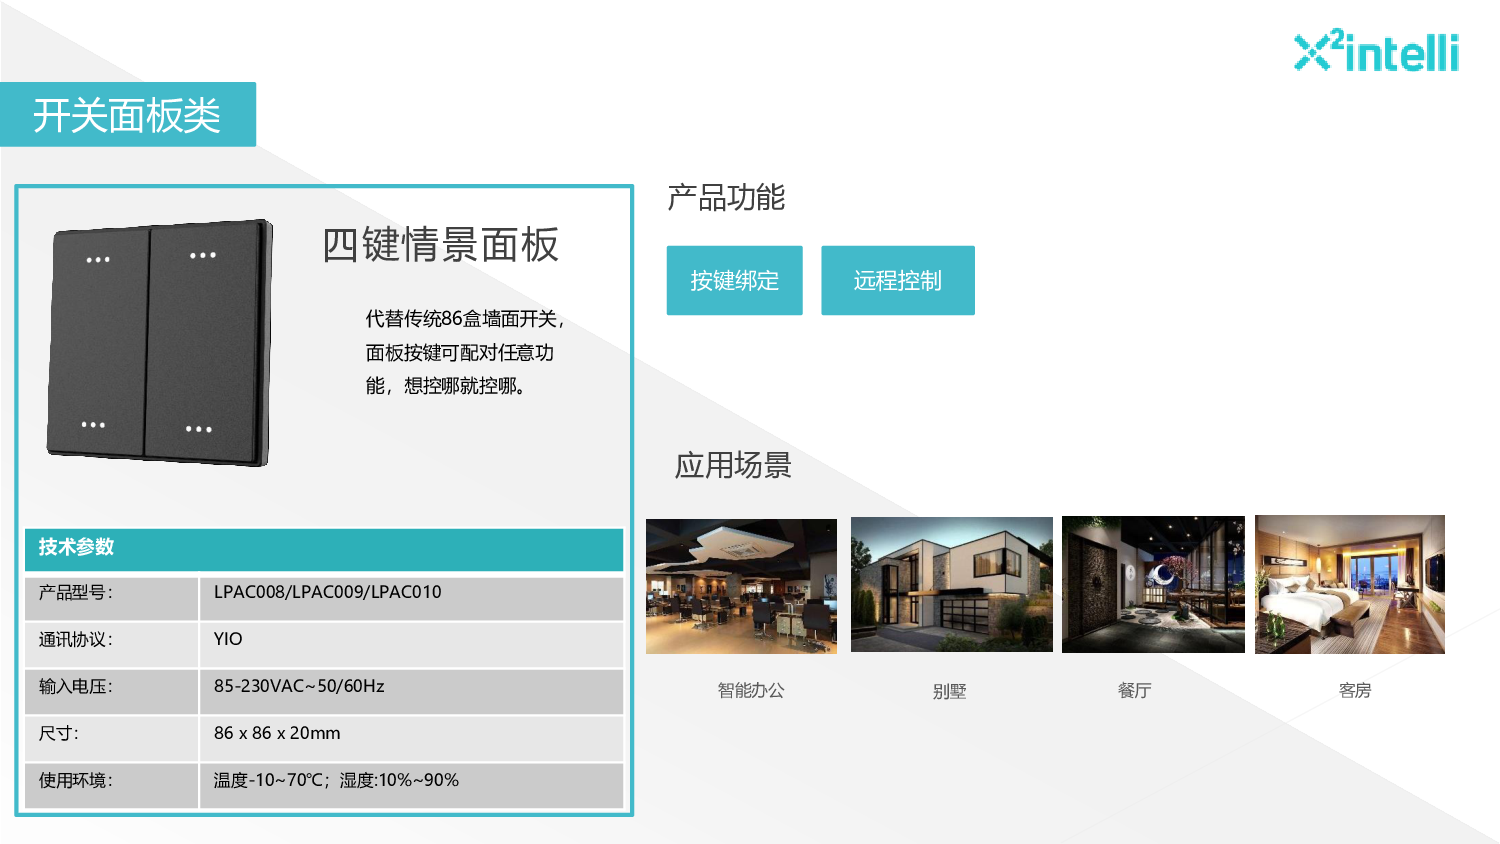Click the 按键绑定 feature button
Image resolution: width=1500 pixels, height=844 pixels.
[734, 280]
